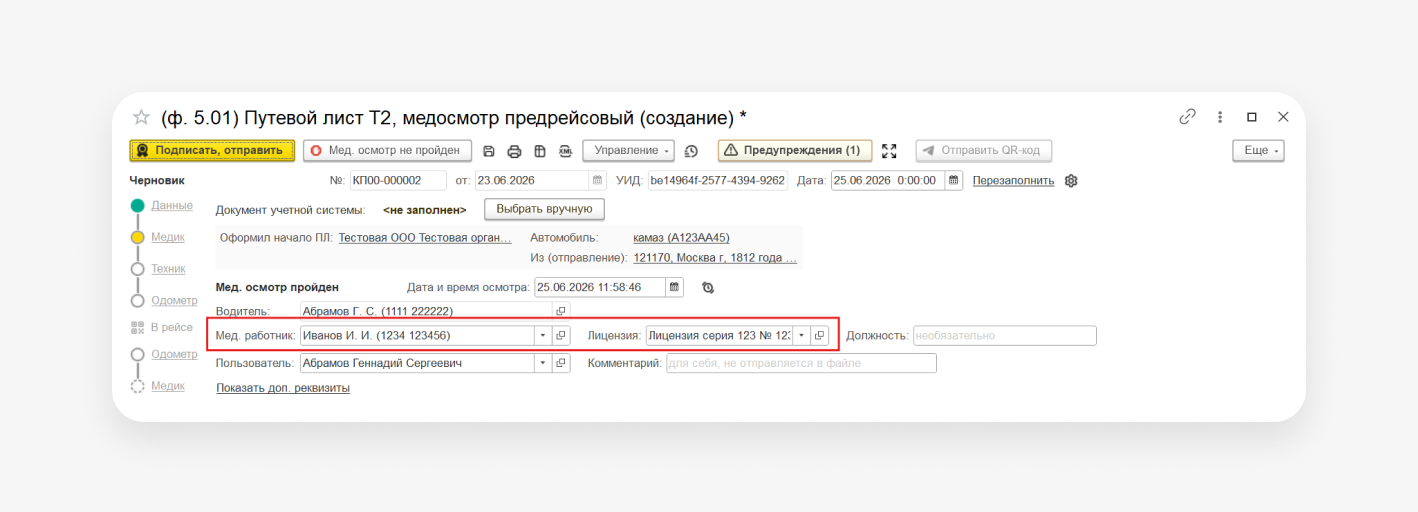Go to the Данные step
Screen dimensions: 1418x512
click(x=172, y=206)
